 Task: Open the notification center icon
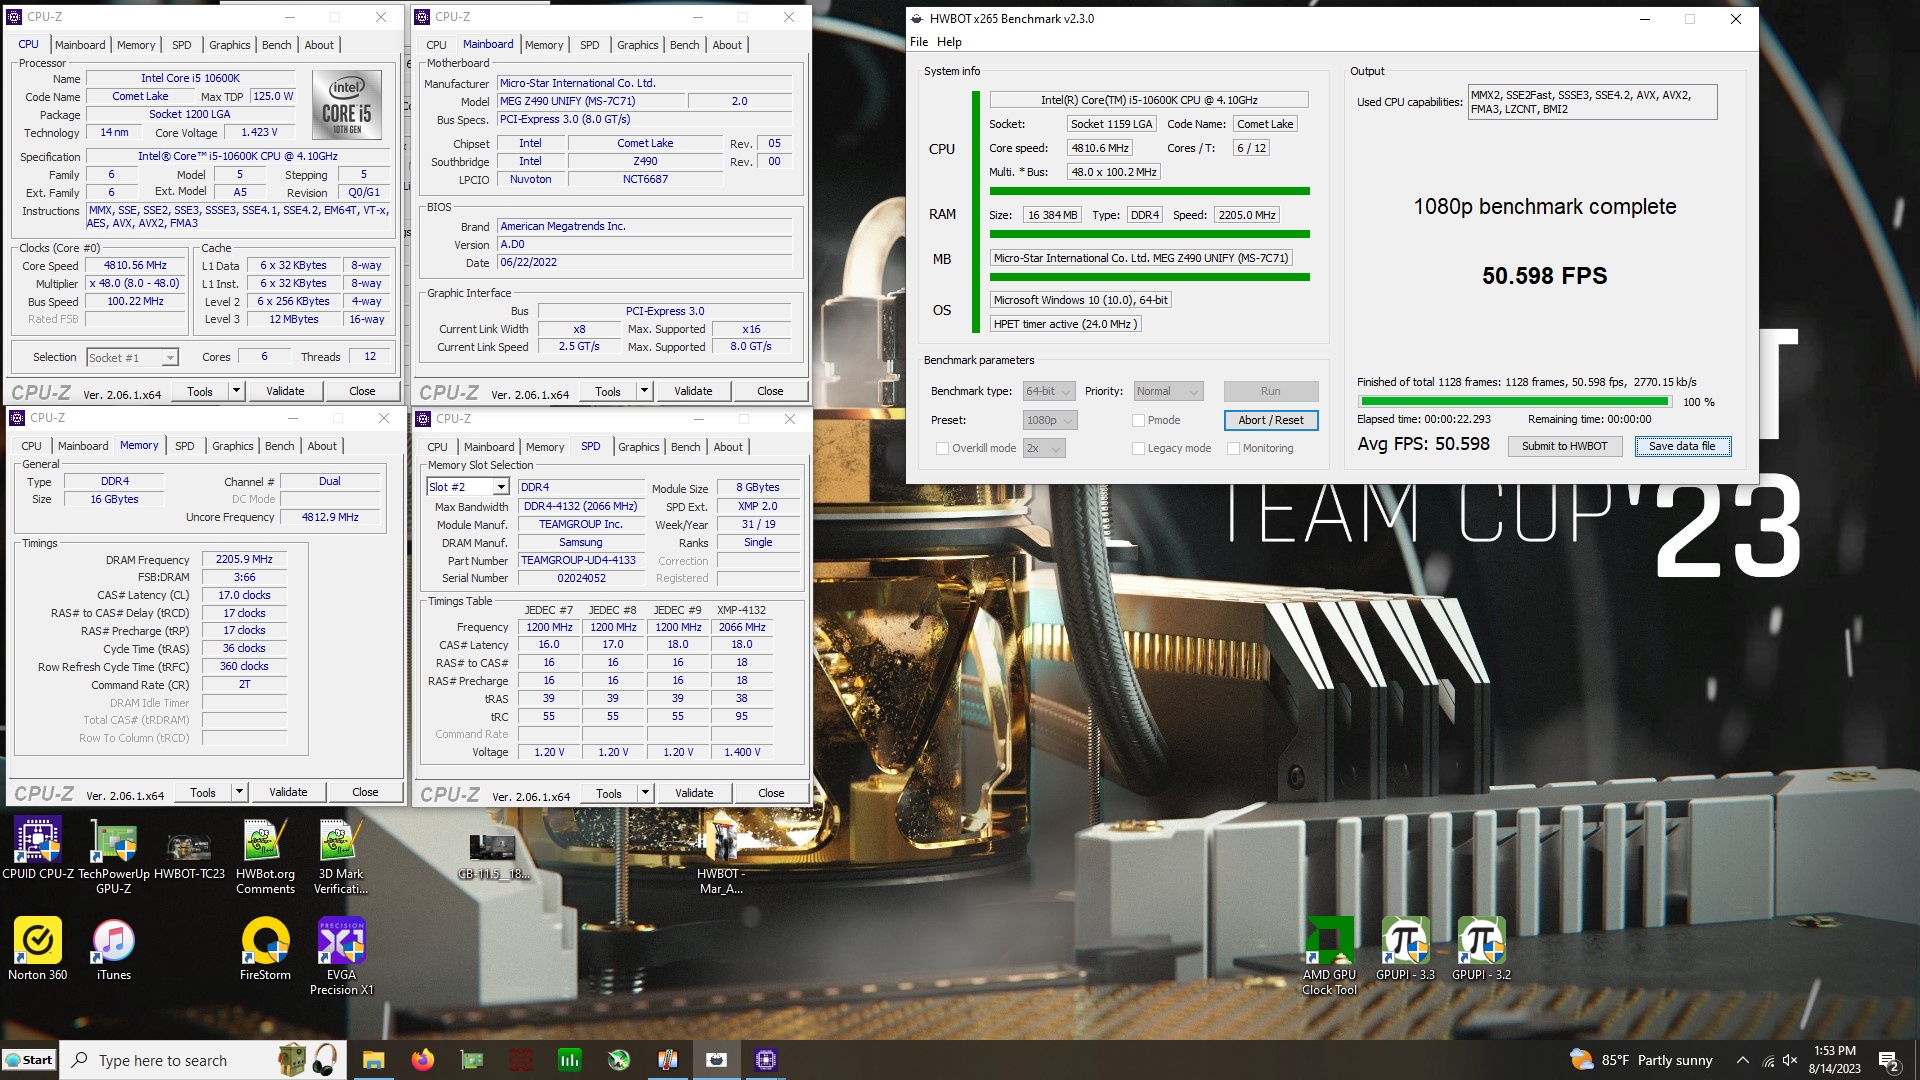click(x=1889, y=1061)
